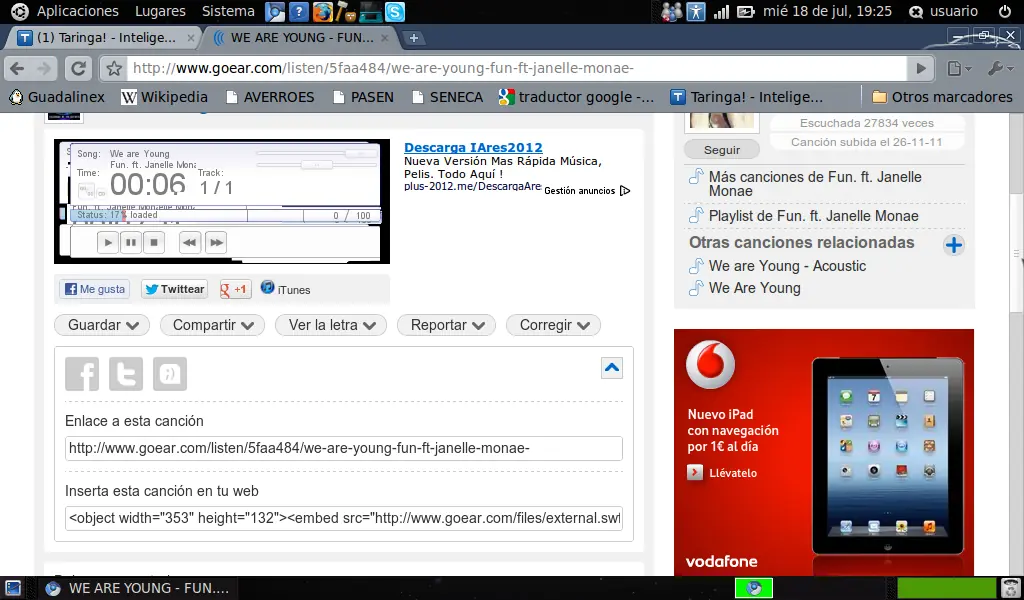The height and width of the screenshot is (600, 1024).
Task: Share the song on Twitter via gray icon
Action: 126,373
